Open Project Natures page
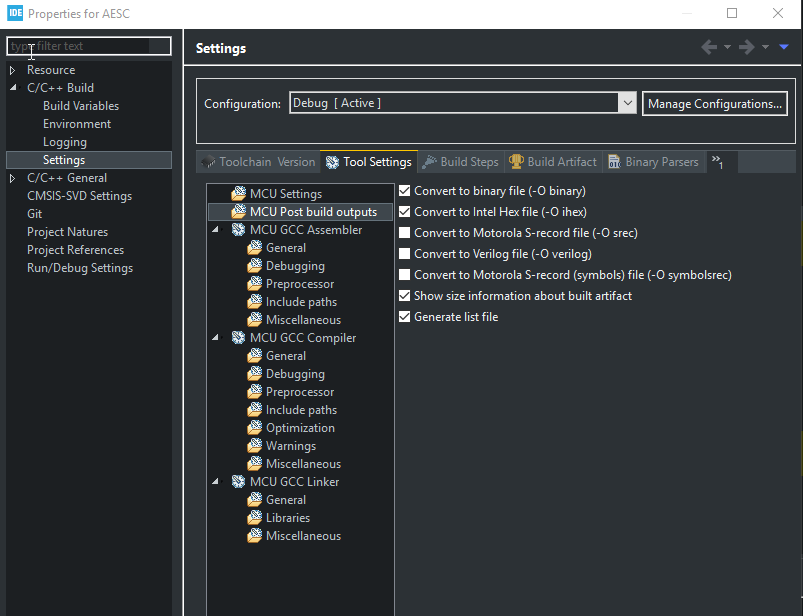The width and height of the screenshot is (803, 616). pyautogui.click(x=68, y=232)
